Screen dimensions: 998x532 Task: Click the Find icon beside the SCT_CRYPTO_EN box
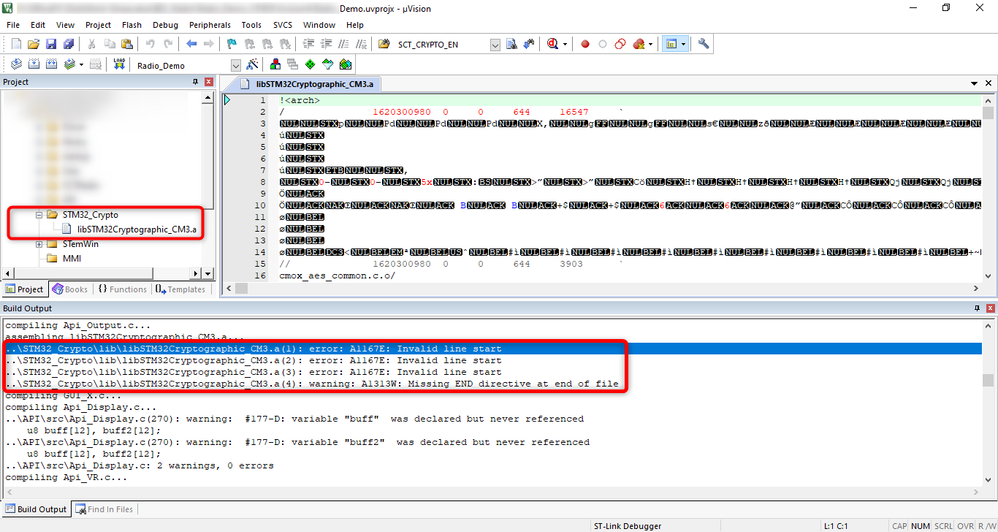[511, 45]
